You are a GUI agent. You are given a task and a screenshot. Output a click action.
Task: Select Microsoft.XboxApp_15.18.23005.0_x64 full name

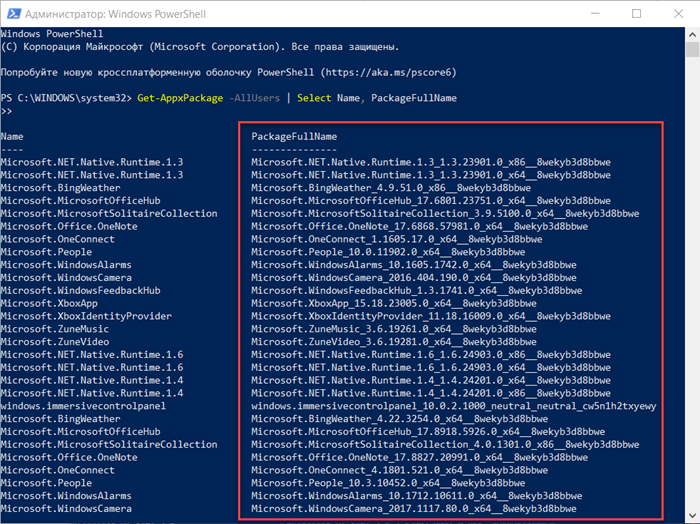tap(394, 304)
